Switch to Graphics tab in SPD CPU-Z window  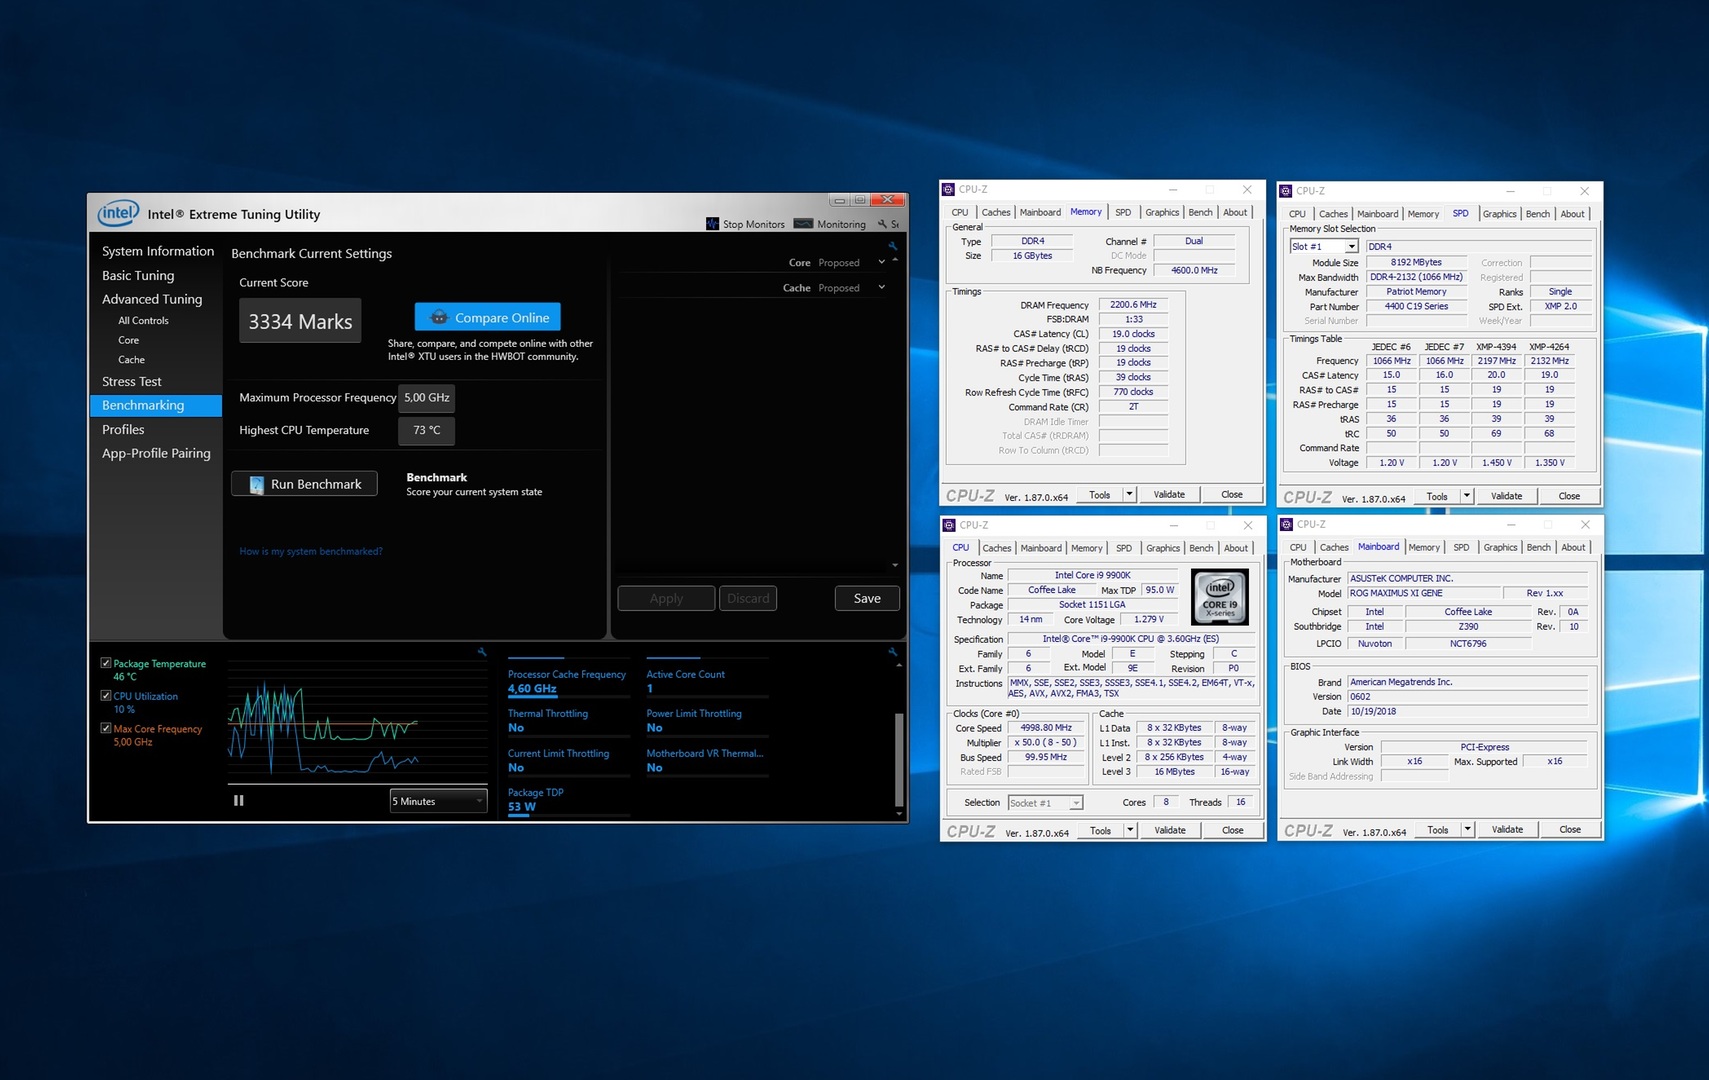[1499, 214]
